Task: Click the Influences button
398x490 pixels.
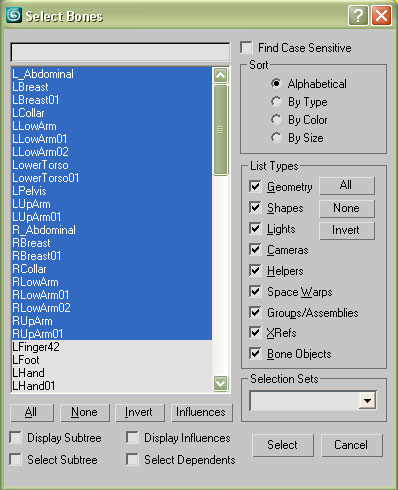Action: coord(202,413)
